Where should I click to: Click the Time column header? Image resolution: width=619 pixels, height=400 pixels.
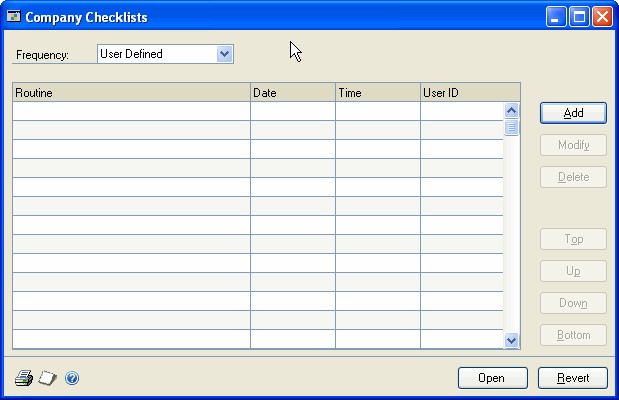pyautogui.click(x=378, y=92)
